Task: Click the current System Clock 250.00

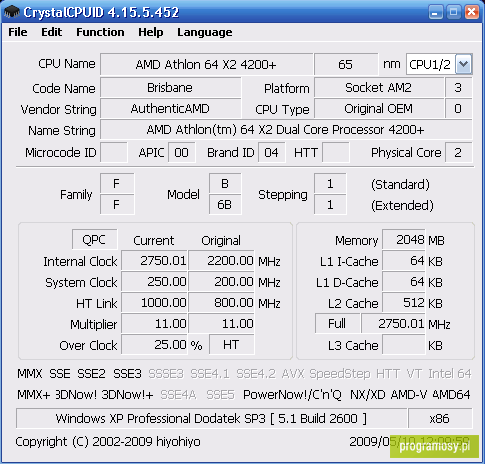Action: click(x=155, y=282)
